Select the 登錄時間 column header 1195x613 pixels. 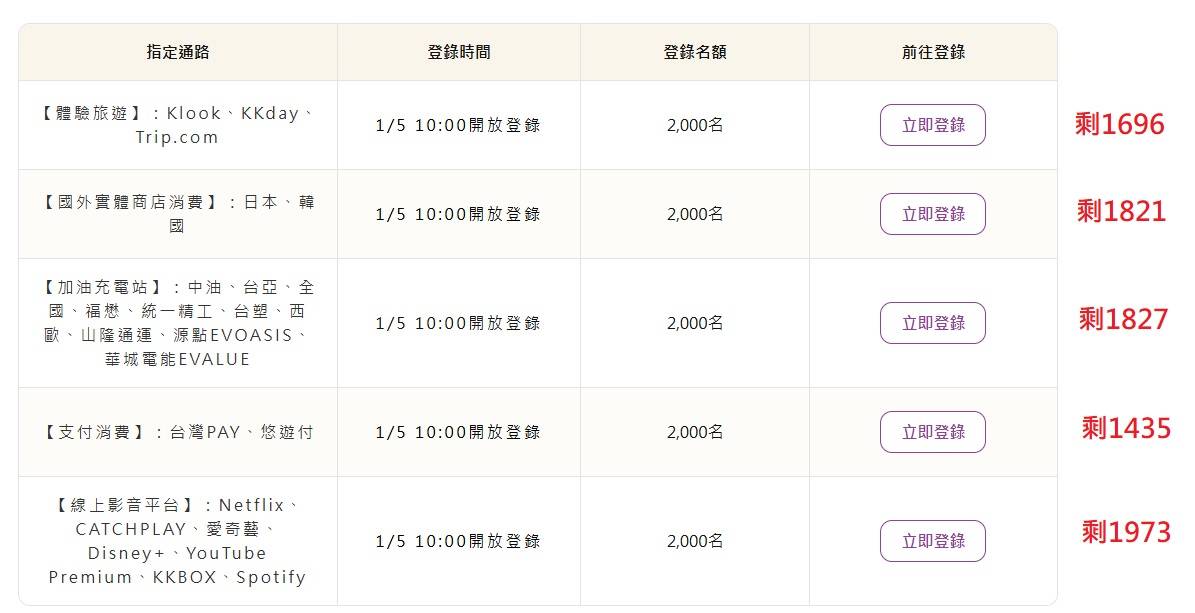point(459,52)
